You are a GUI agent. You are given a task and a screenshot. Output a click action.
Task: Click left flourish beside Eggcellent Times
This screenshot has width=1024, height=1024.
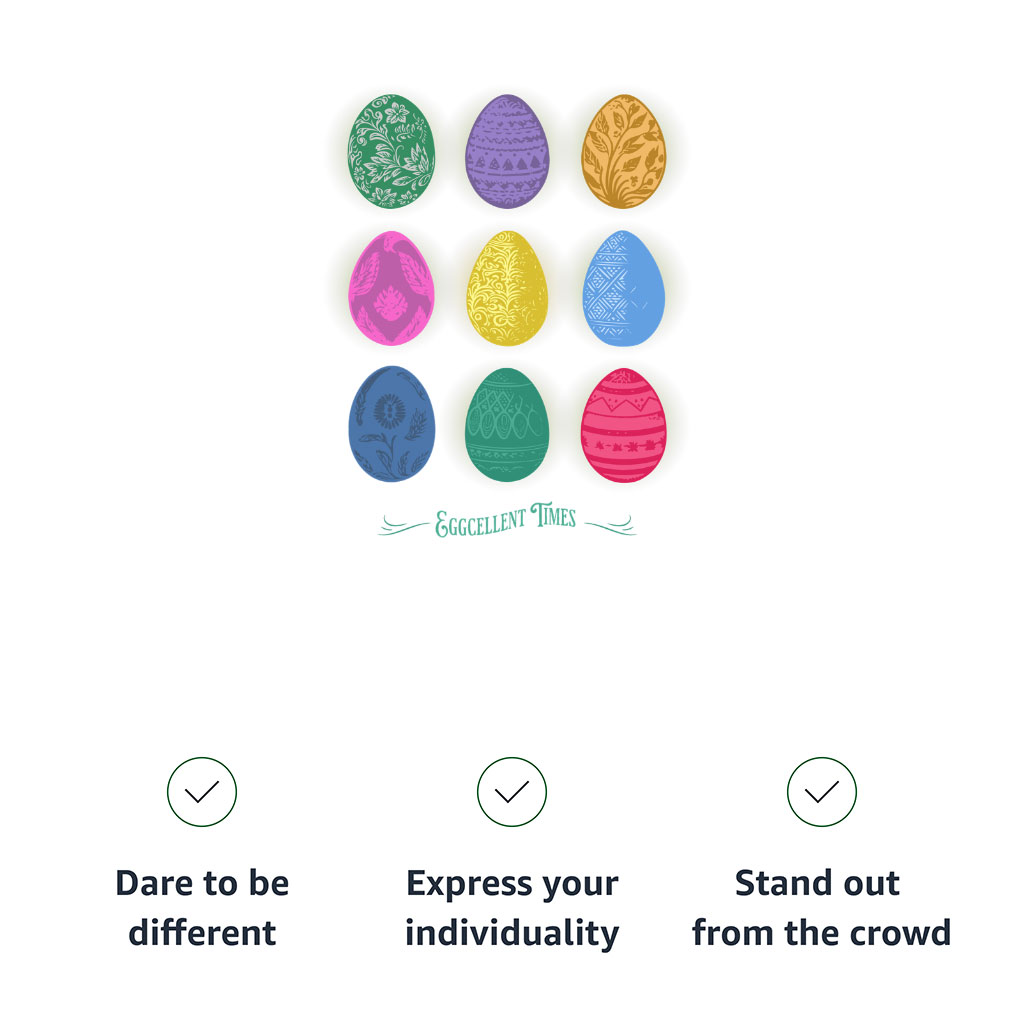click(x=404, y=525)
